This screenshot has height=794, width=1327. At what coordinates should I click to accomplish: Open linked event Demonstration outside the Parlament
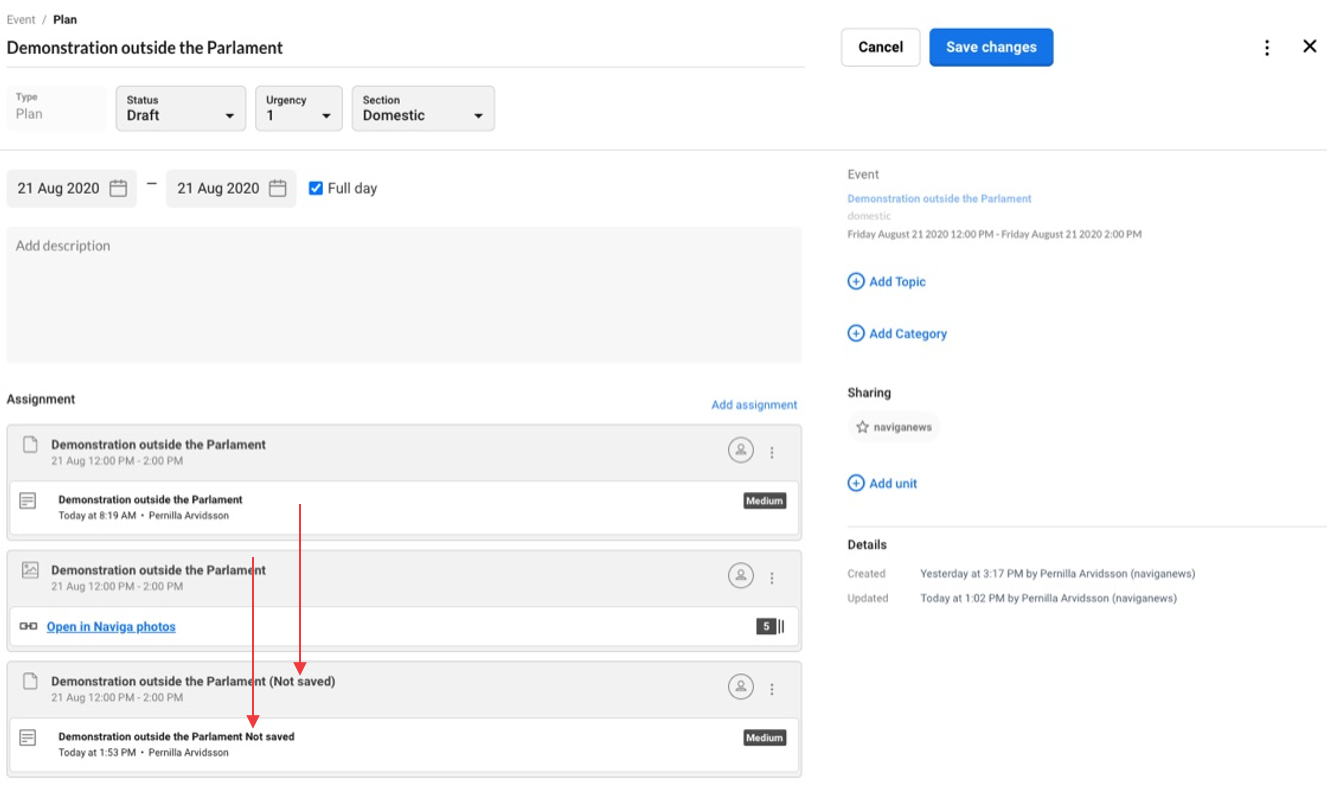tap(939, 199)
